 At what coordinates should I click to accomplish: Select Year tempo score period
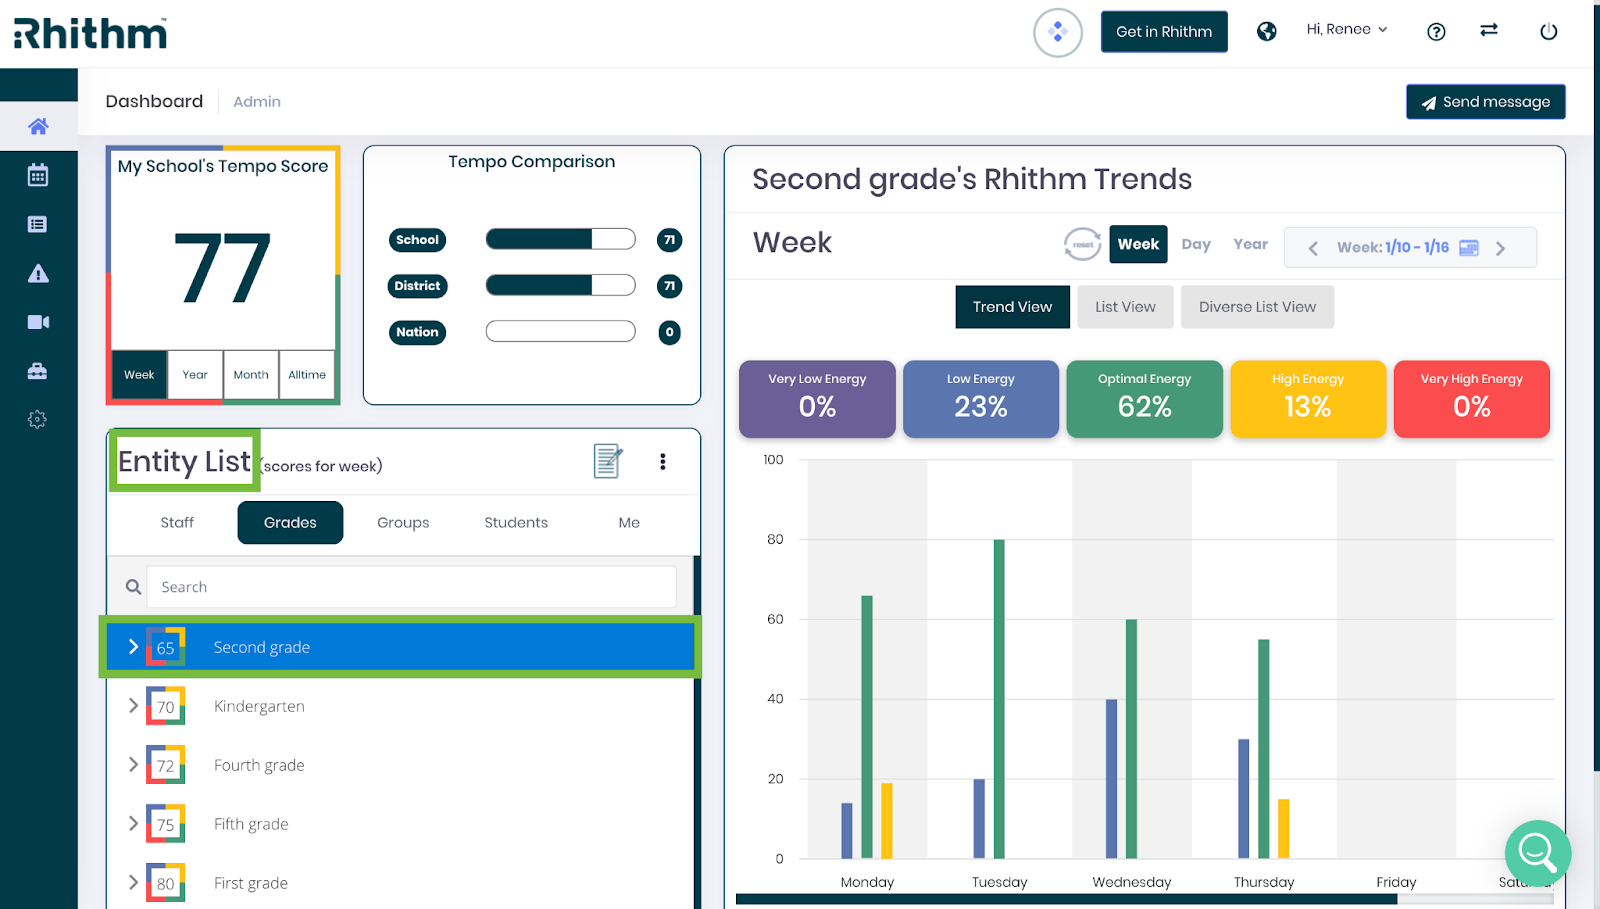(x=195, y=375)
